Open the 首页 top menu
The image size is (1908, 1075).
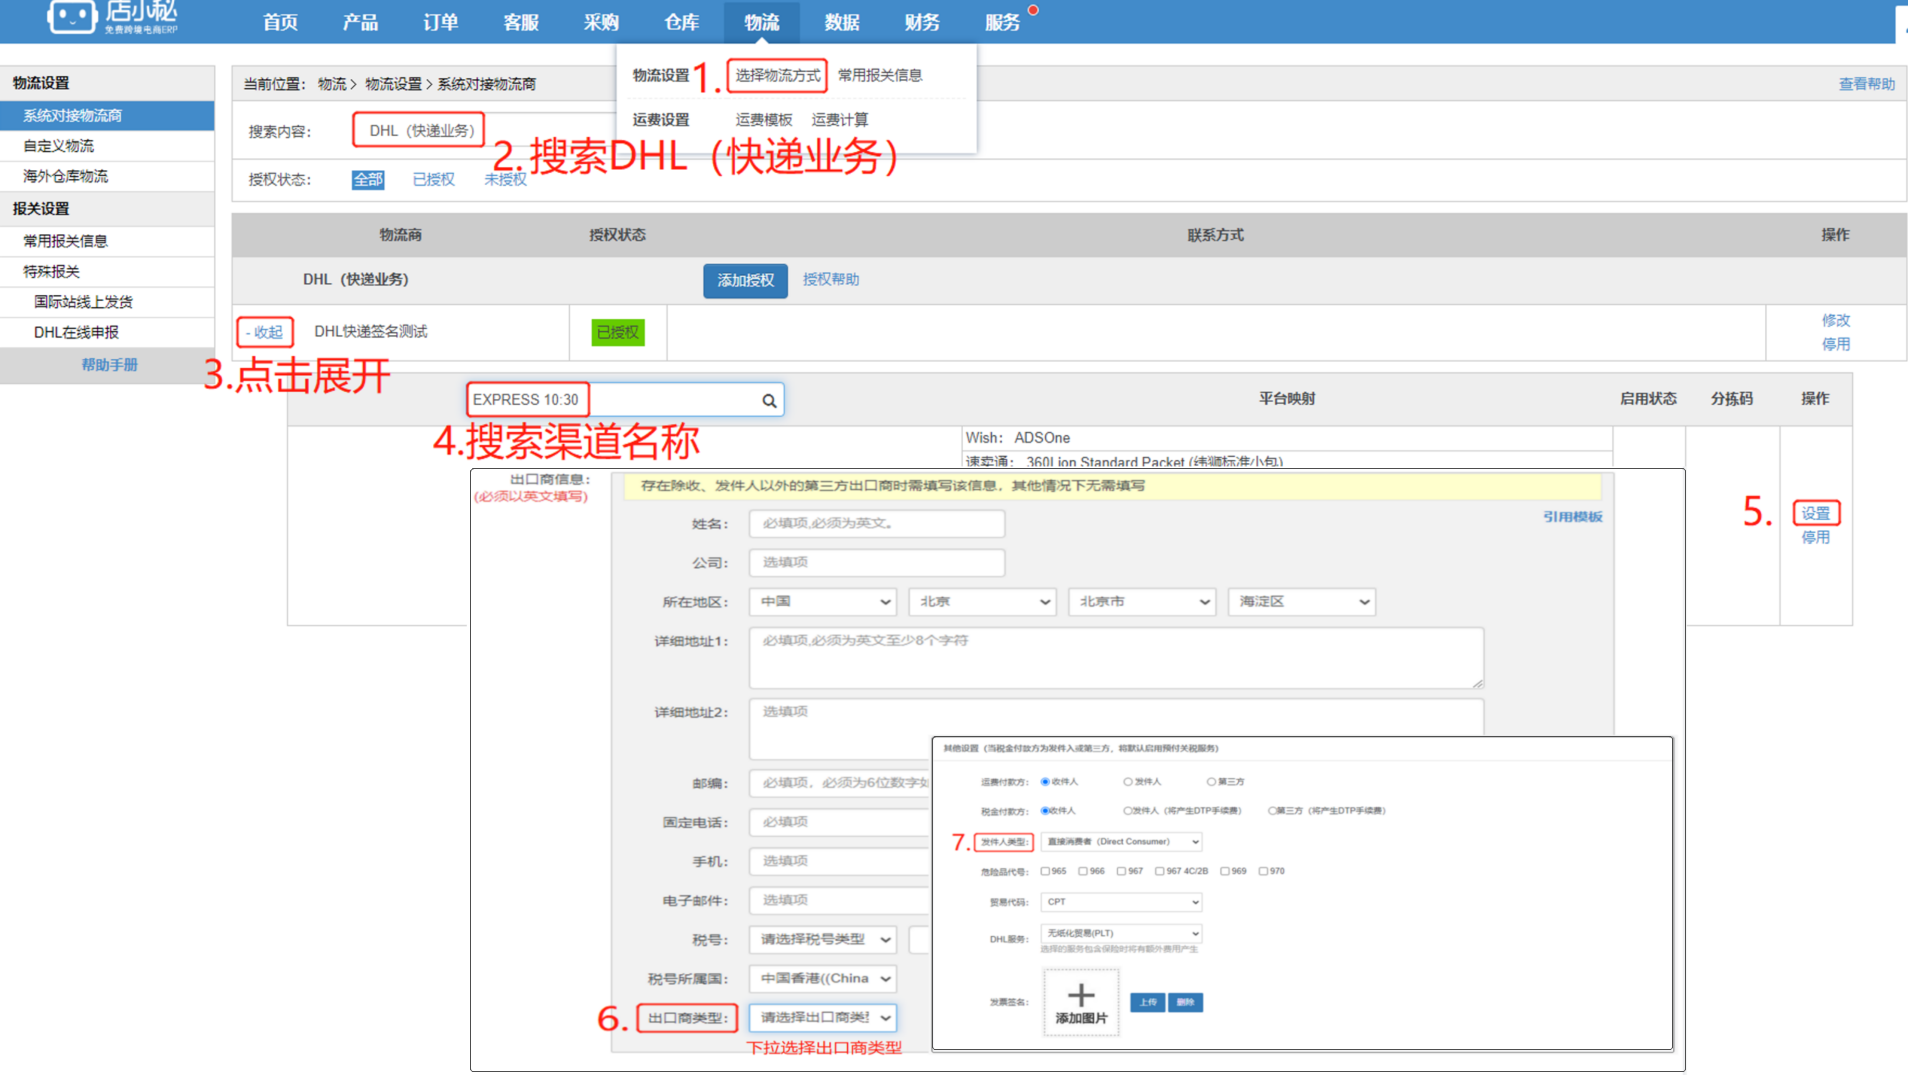(280, 22)
